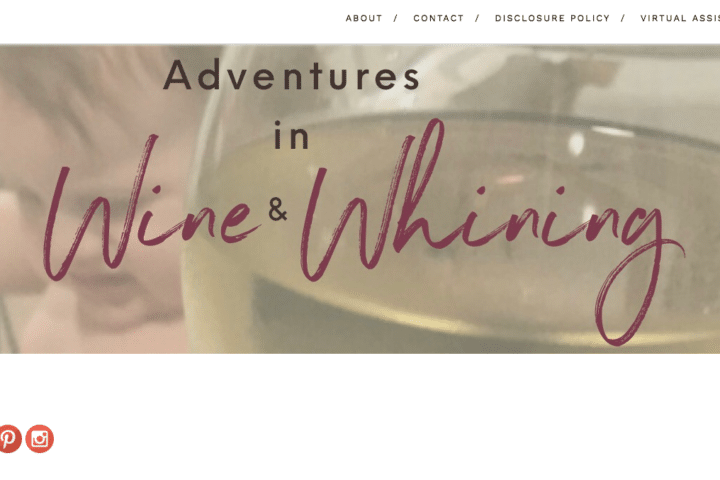The height and width of the screenshot is (480, 720).
Task: Open the Pinterest profile icon
Action: point(9,439)
